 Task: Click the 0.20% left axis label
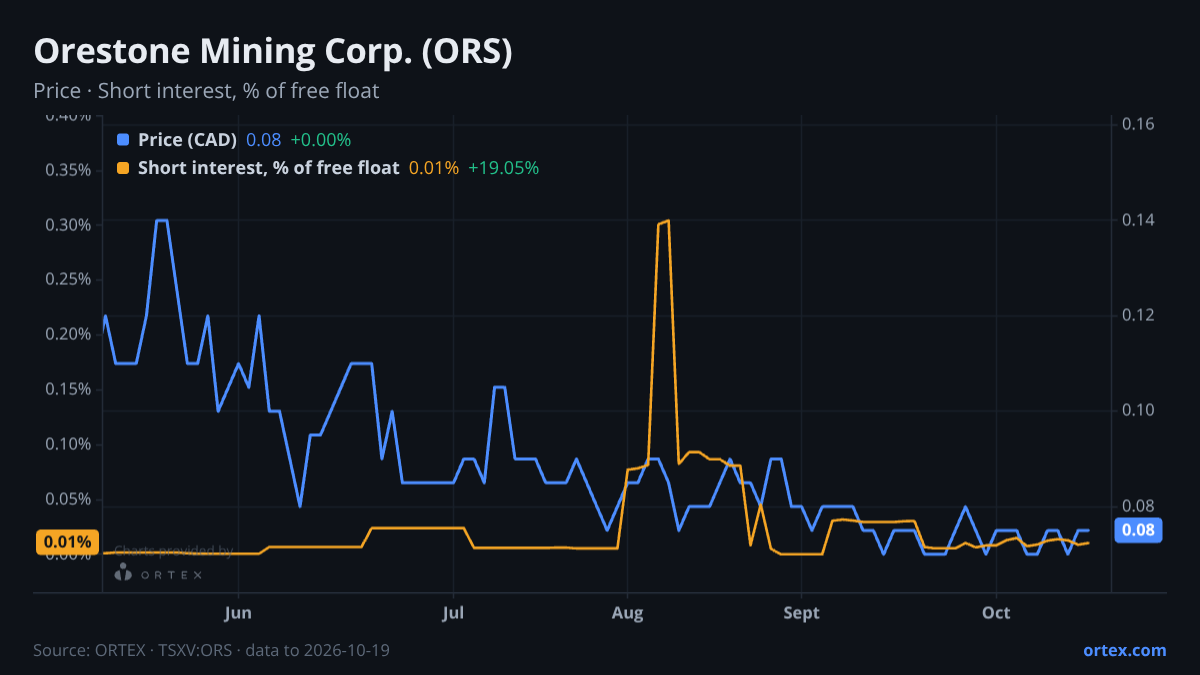tap(69, 334)
